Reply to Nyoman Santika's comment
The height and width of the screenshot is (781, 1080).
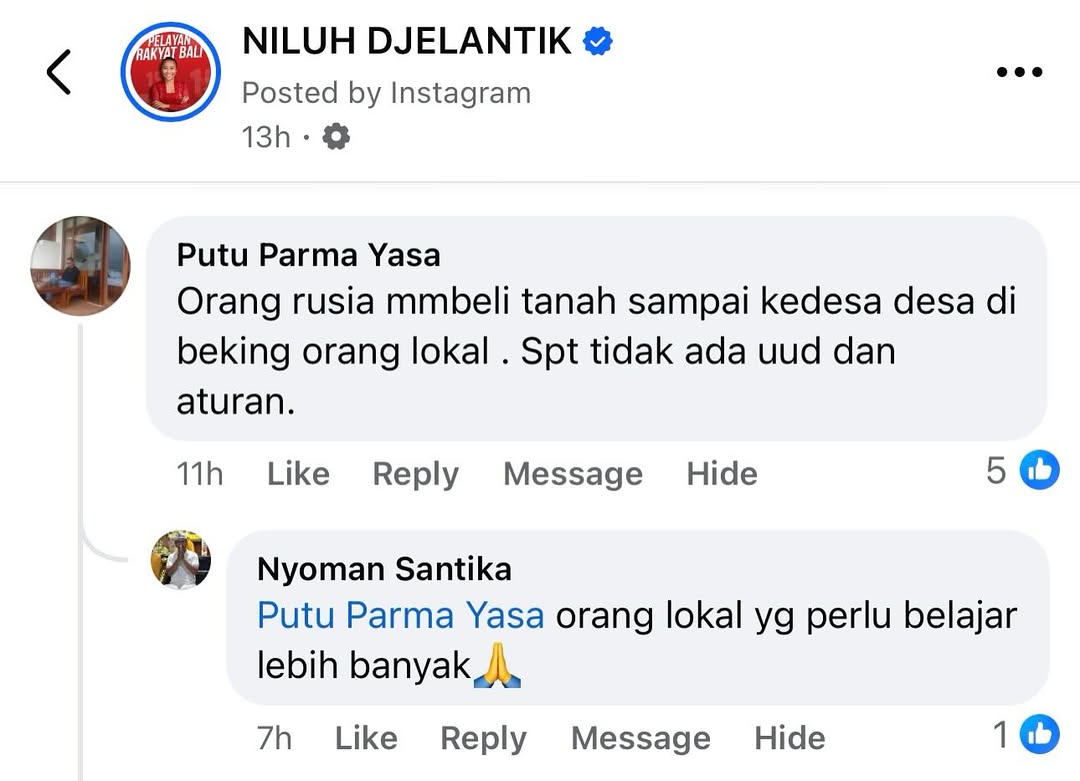click(483, 738)
